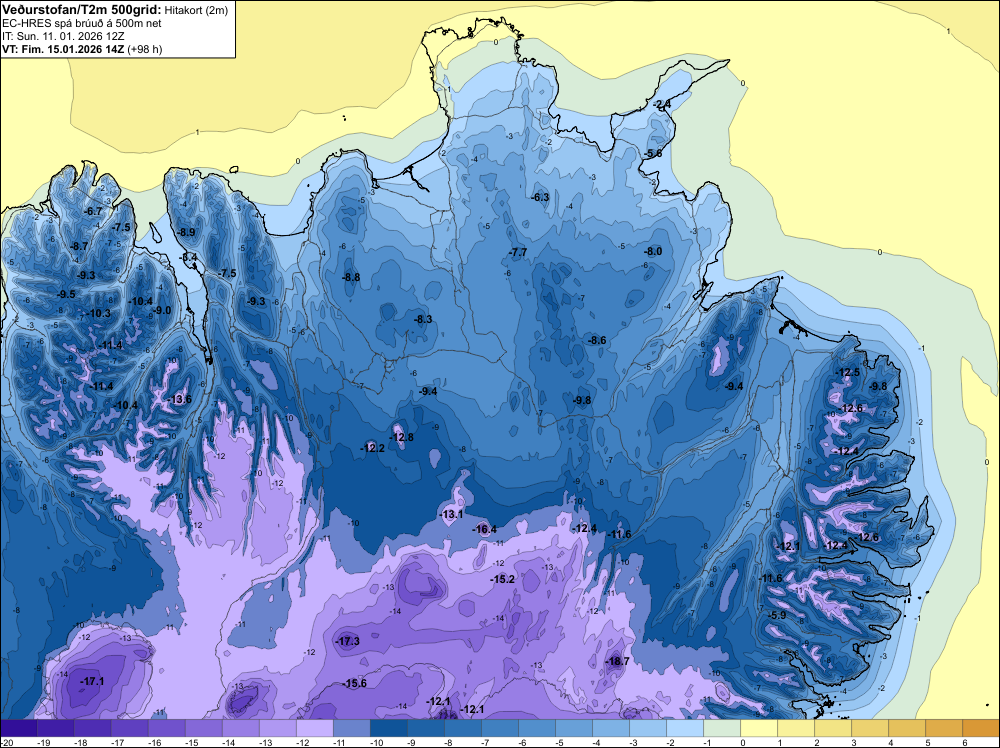Viewport: 1000px width, 748px height.
Task: Click the -17.3 temperature label
Action: 347,642
